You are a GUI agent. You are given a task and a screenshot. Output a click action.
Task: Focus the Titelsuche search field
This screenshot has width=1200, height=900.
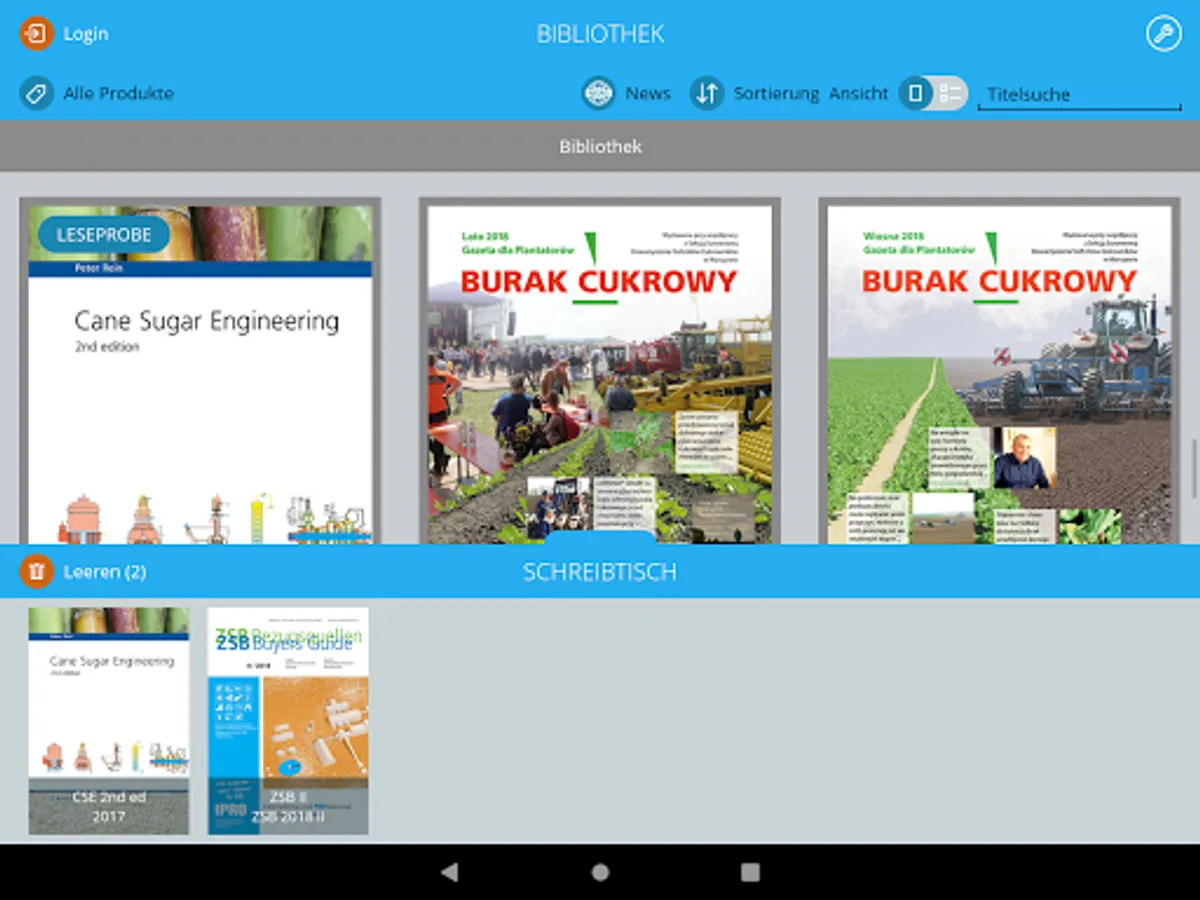[x=1079, y=95]
